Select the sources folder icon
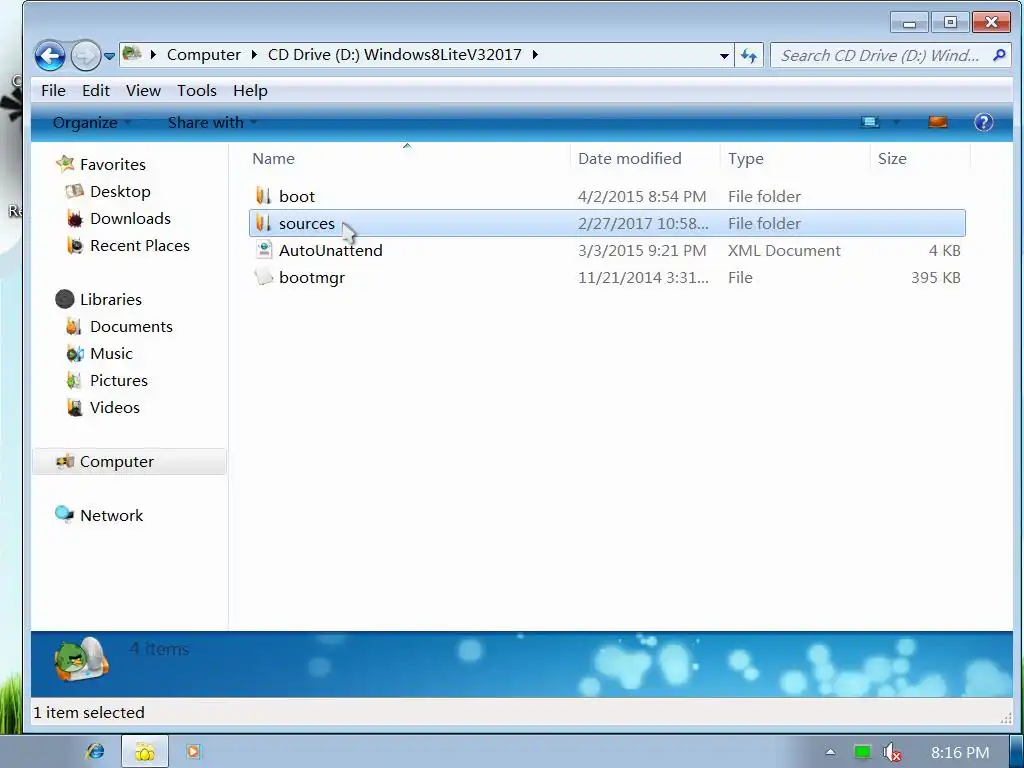 click(264, 223)
